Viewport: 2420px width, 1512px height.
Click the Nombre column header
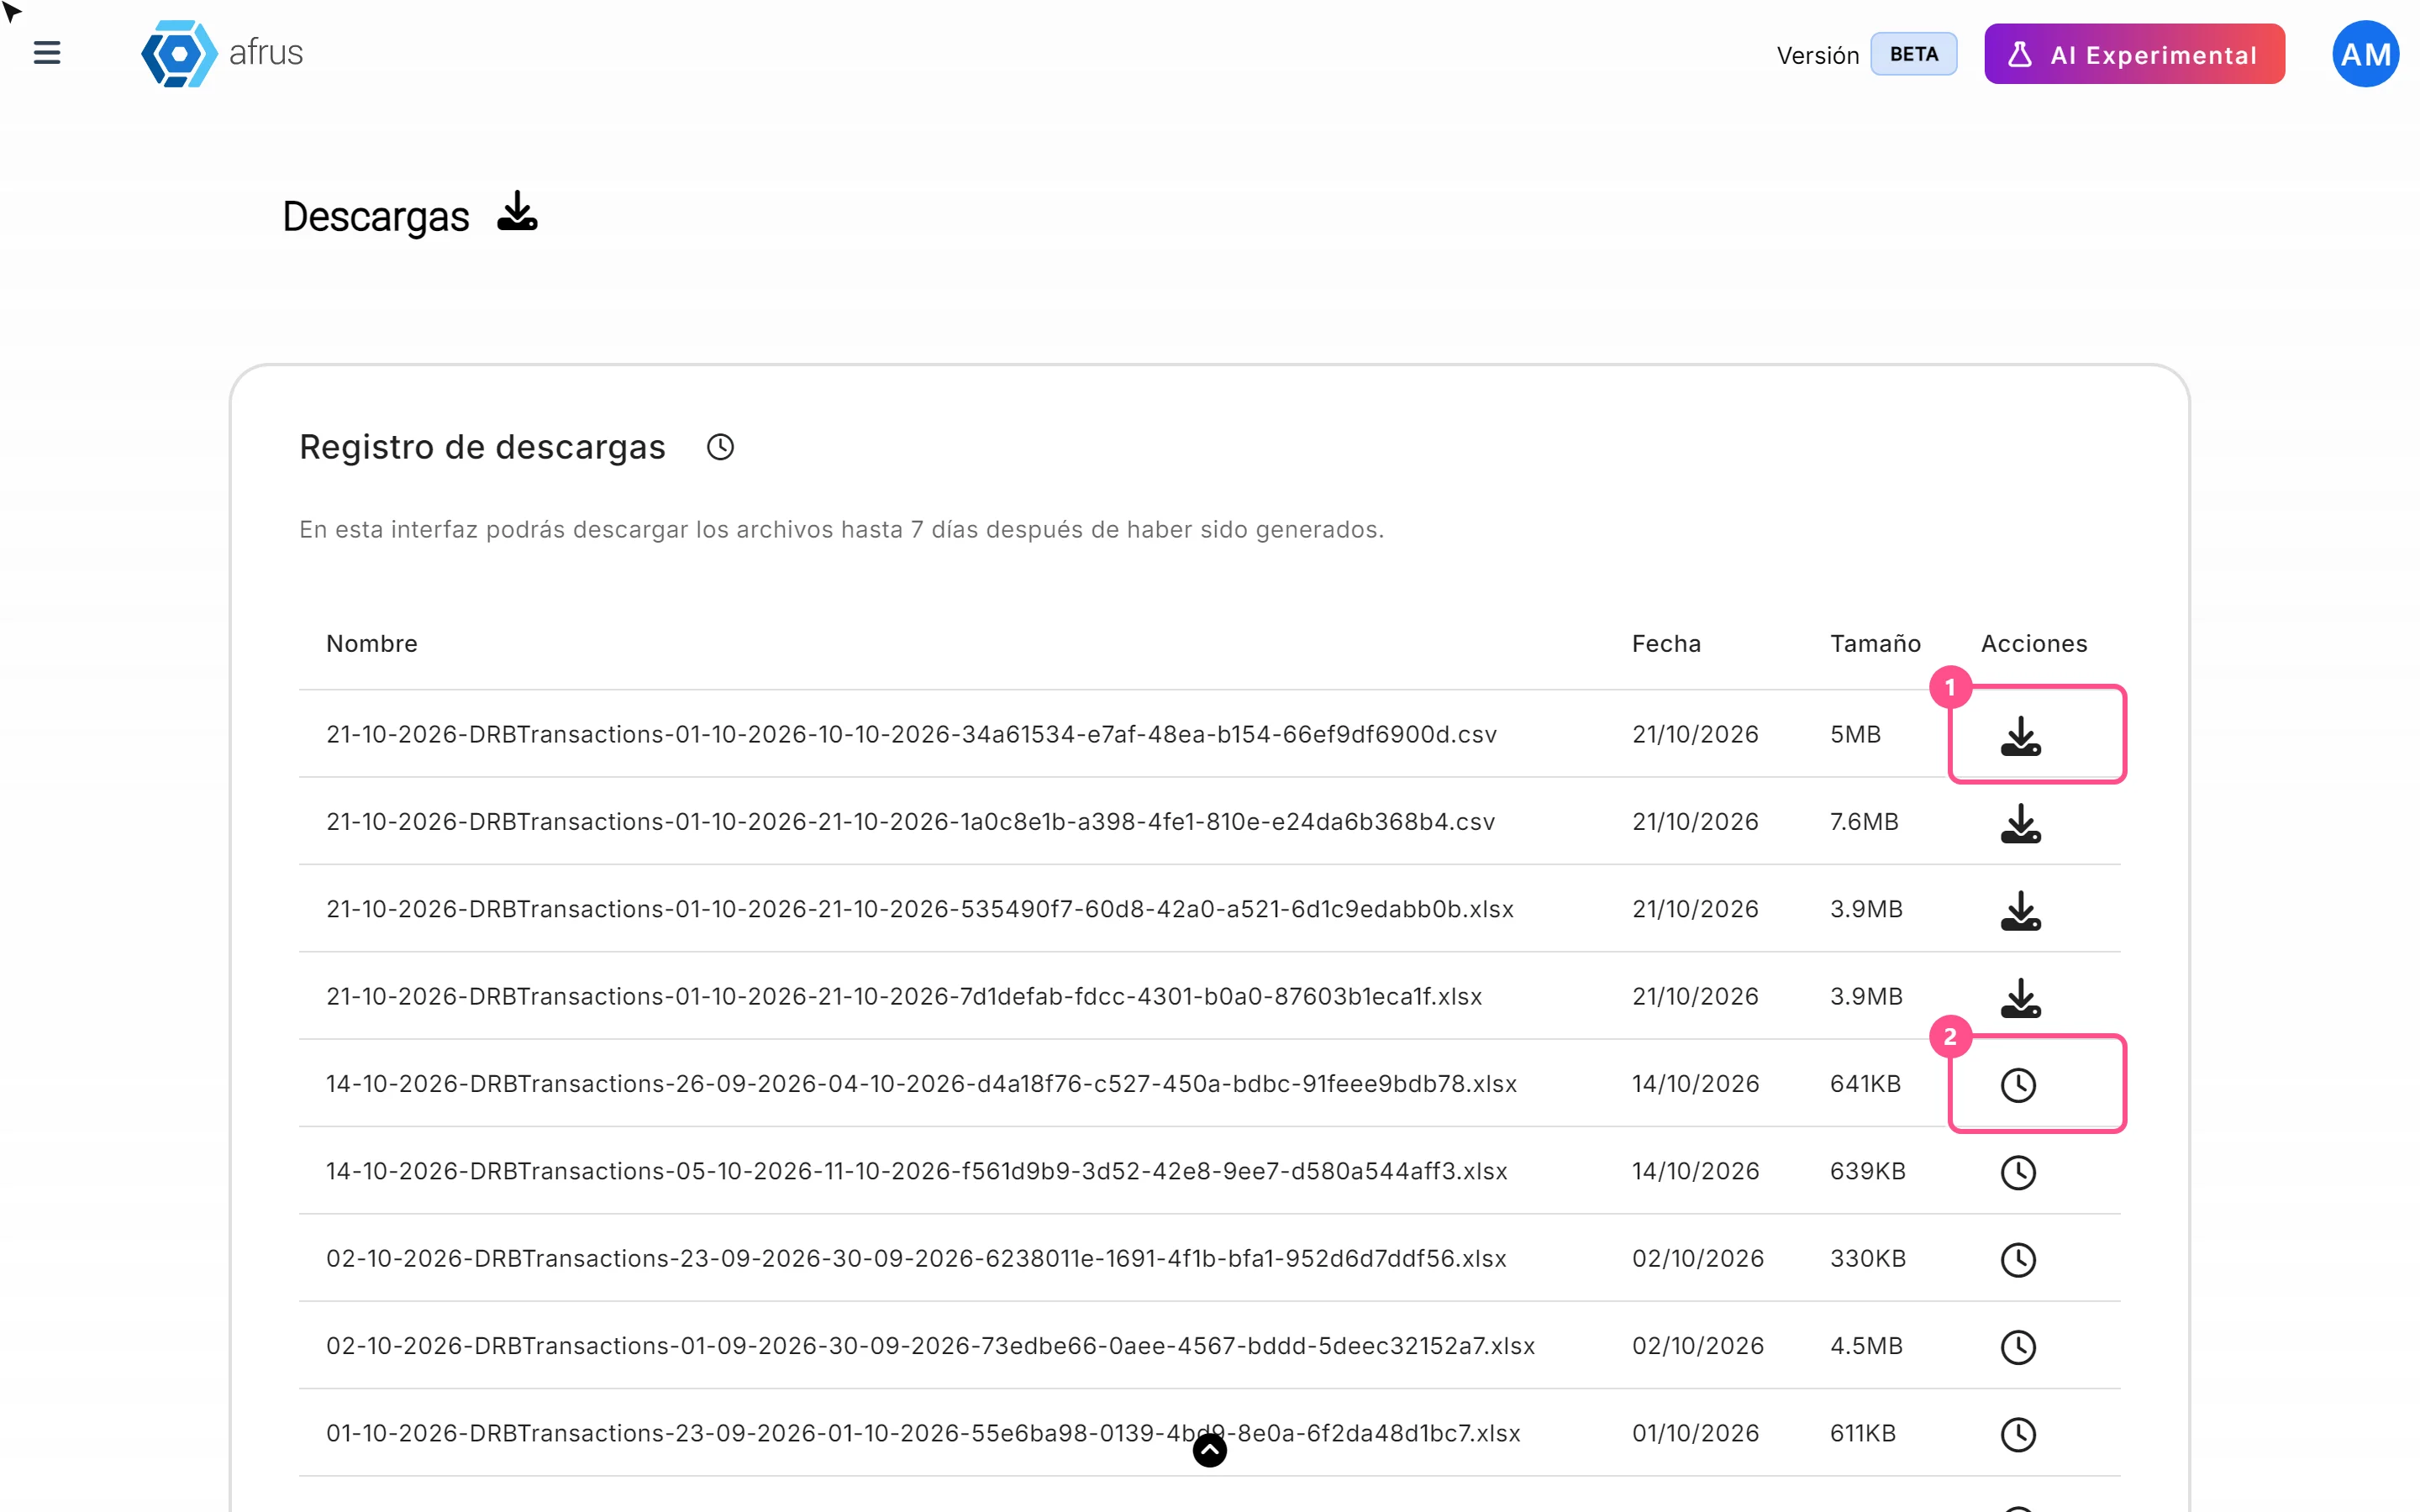pyautogui.click(x=372, y=643)
